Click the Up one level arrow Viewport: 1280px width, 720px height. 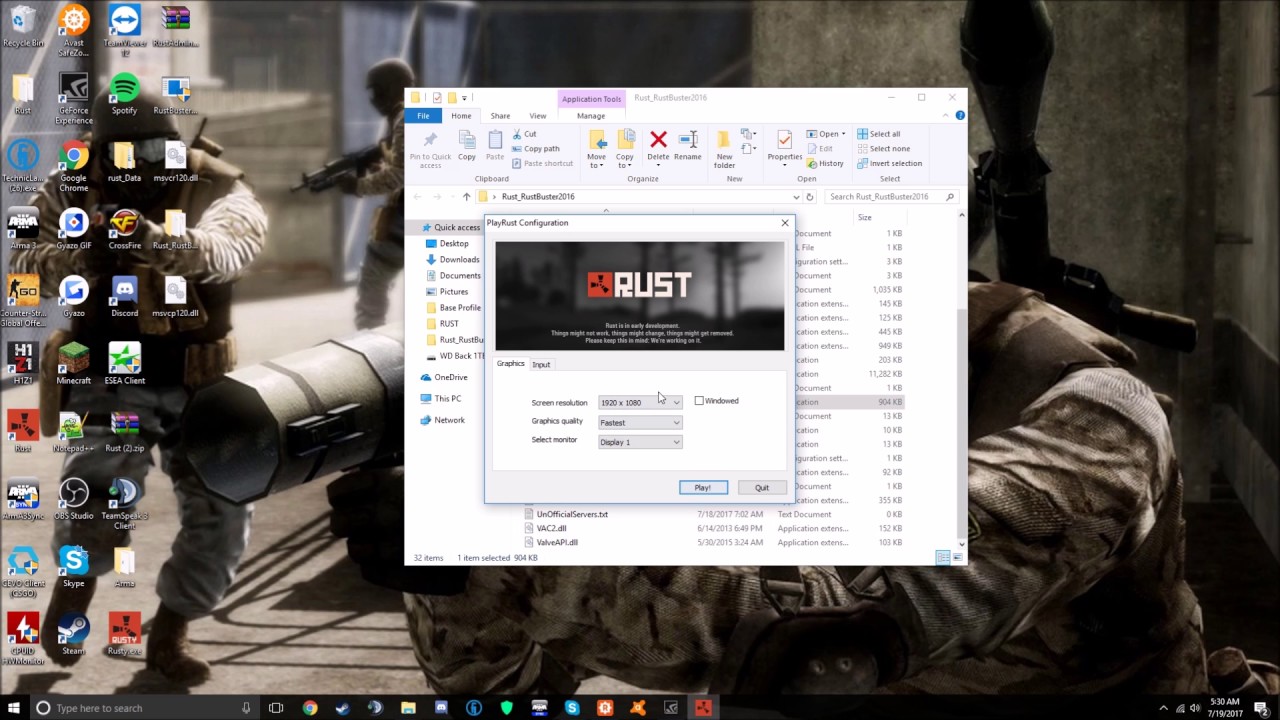tap(466, 197)
